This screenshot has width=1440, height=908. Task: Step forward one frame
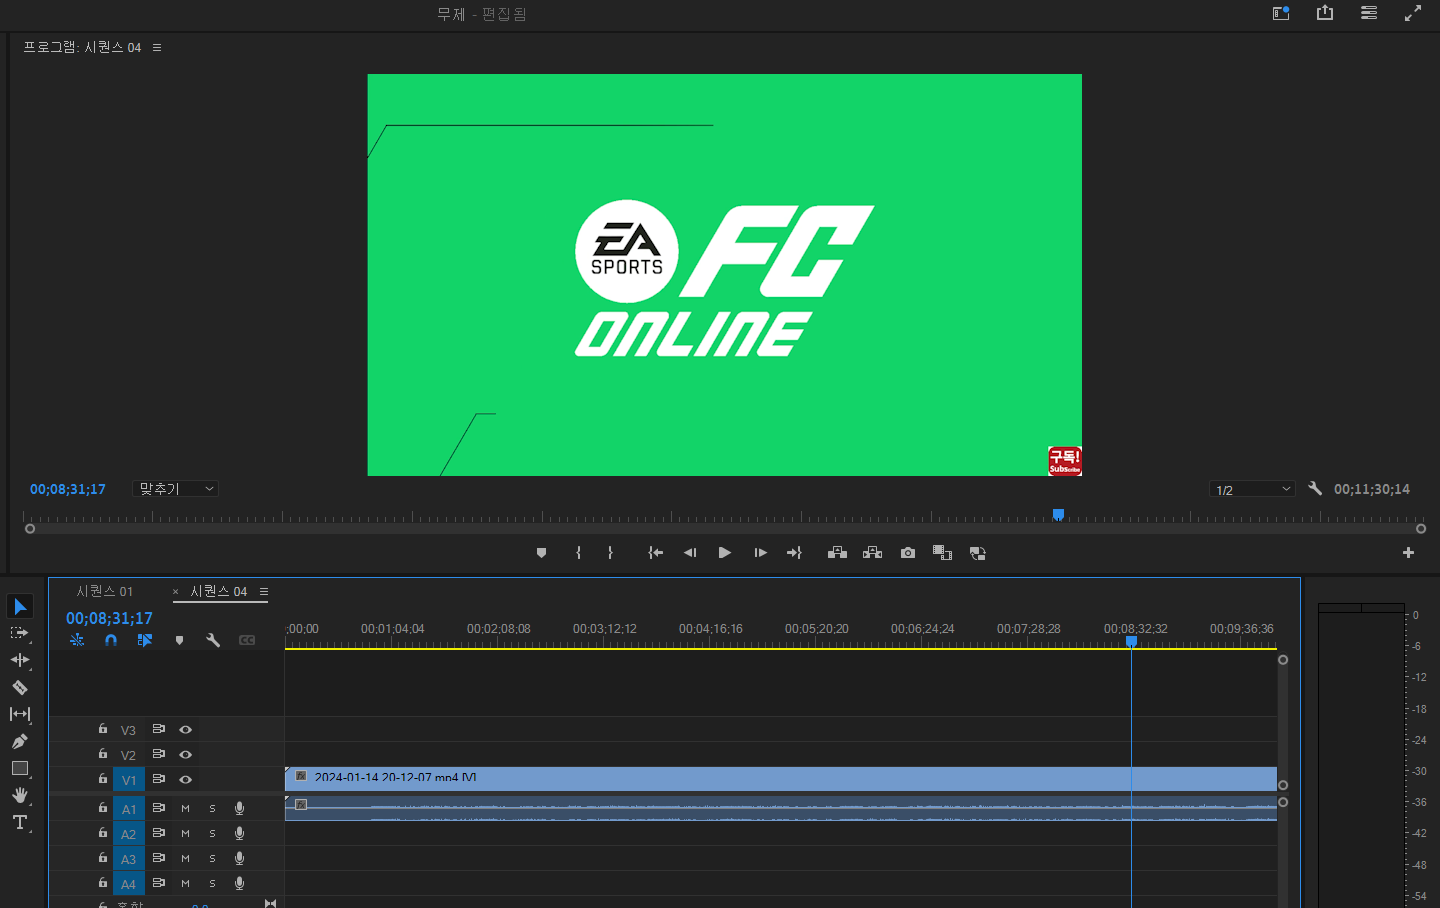(x=760, y=553)
